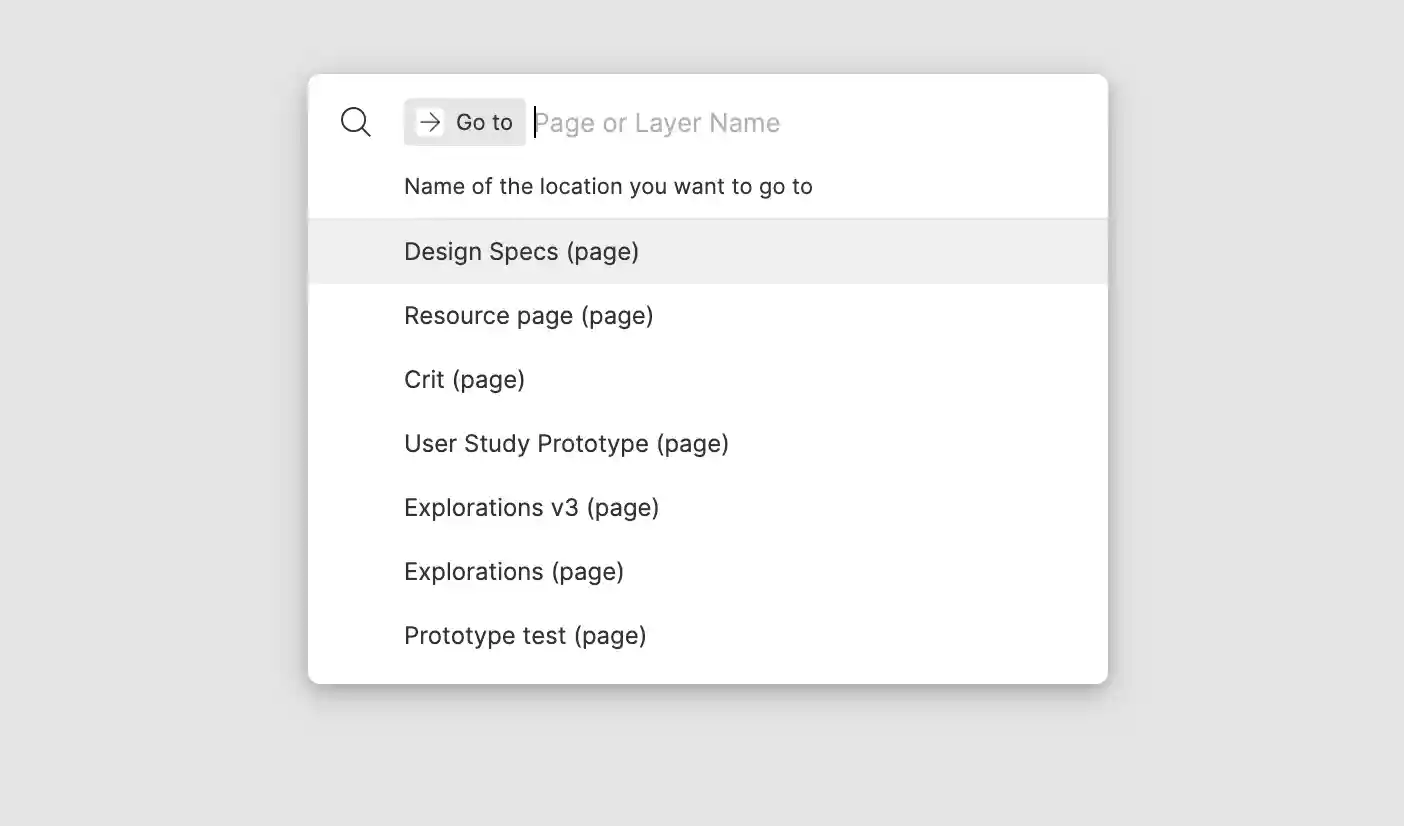Go to the Prototype test page
Viewport: 1404px width, 826px height.
click(x=525, y=636)
